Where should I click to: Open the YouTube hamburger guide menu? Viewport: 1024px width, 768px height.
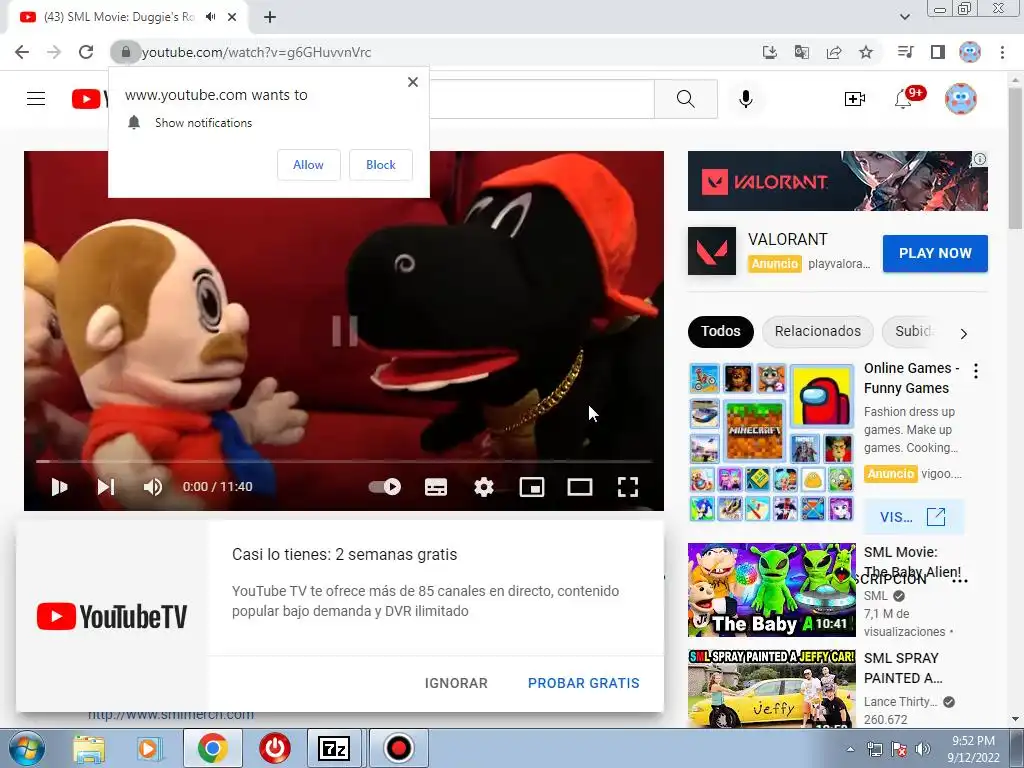pyautogui.click(x=36, y=99)
